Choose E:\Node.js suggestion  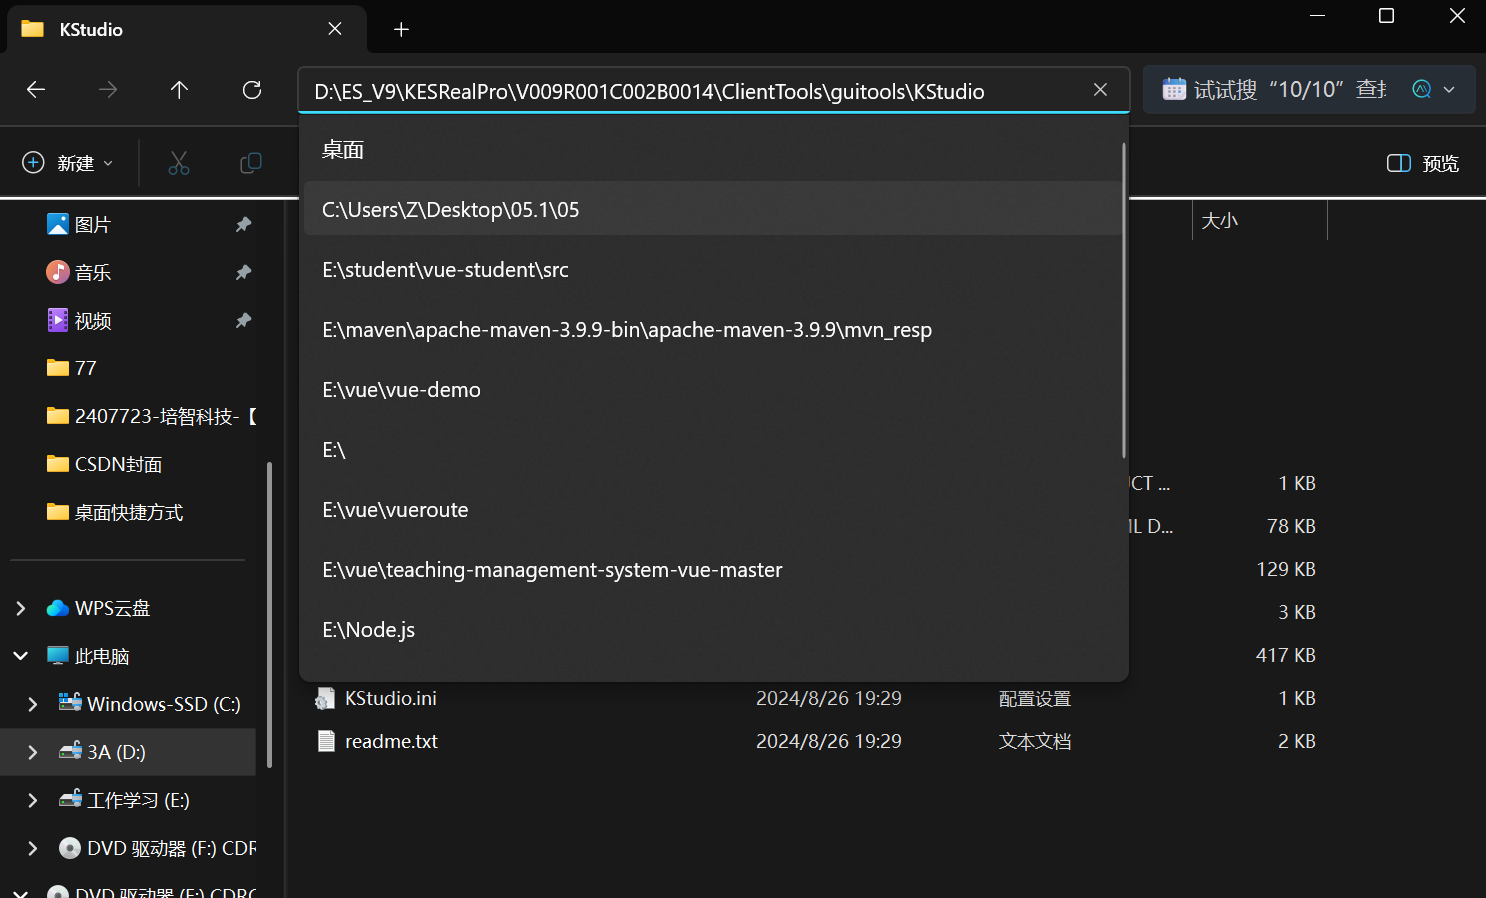(712, 629)
